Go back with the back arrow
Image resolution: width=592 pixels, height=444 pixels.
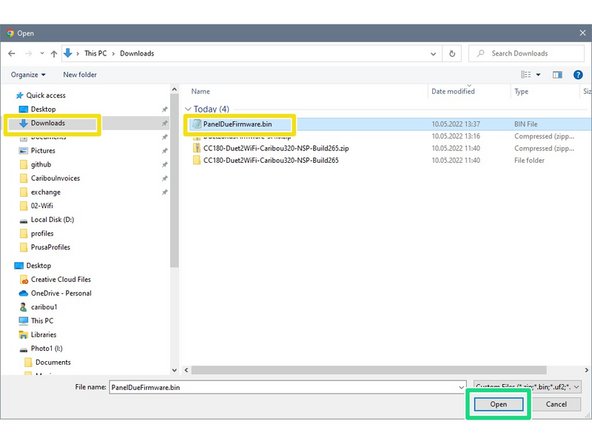click(x=12, y=54)
